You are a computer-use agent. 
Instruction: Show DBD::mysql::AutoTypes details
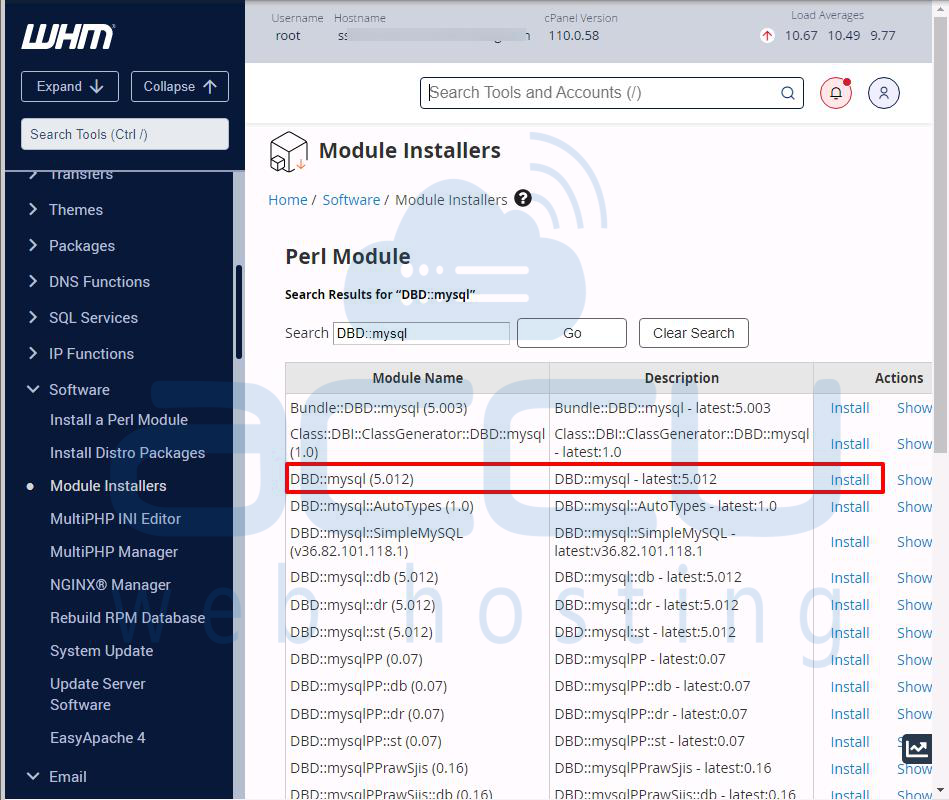914,507
